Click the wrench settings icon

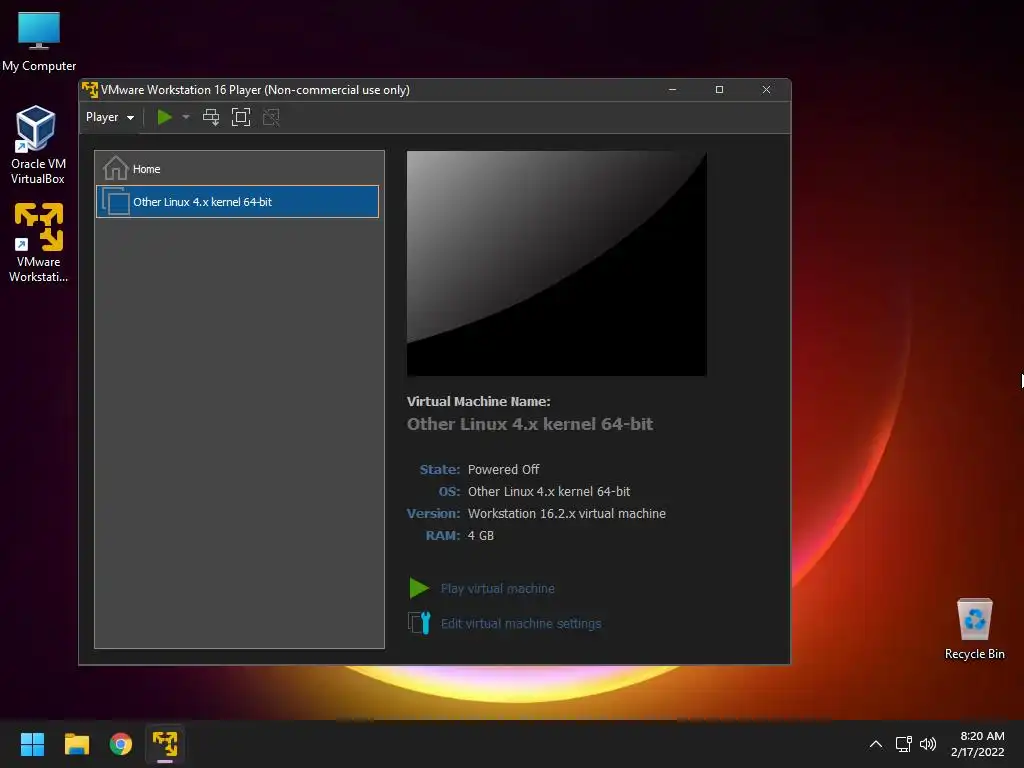click(419, 623)
